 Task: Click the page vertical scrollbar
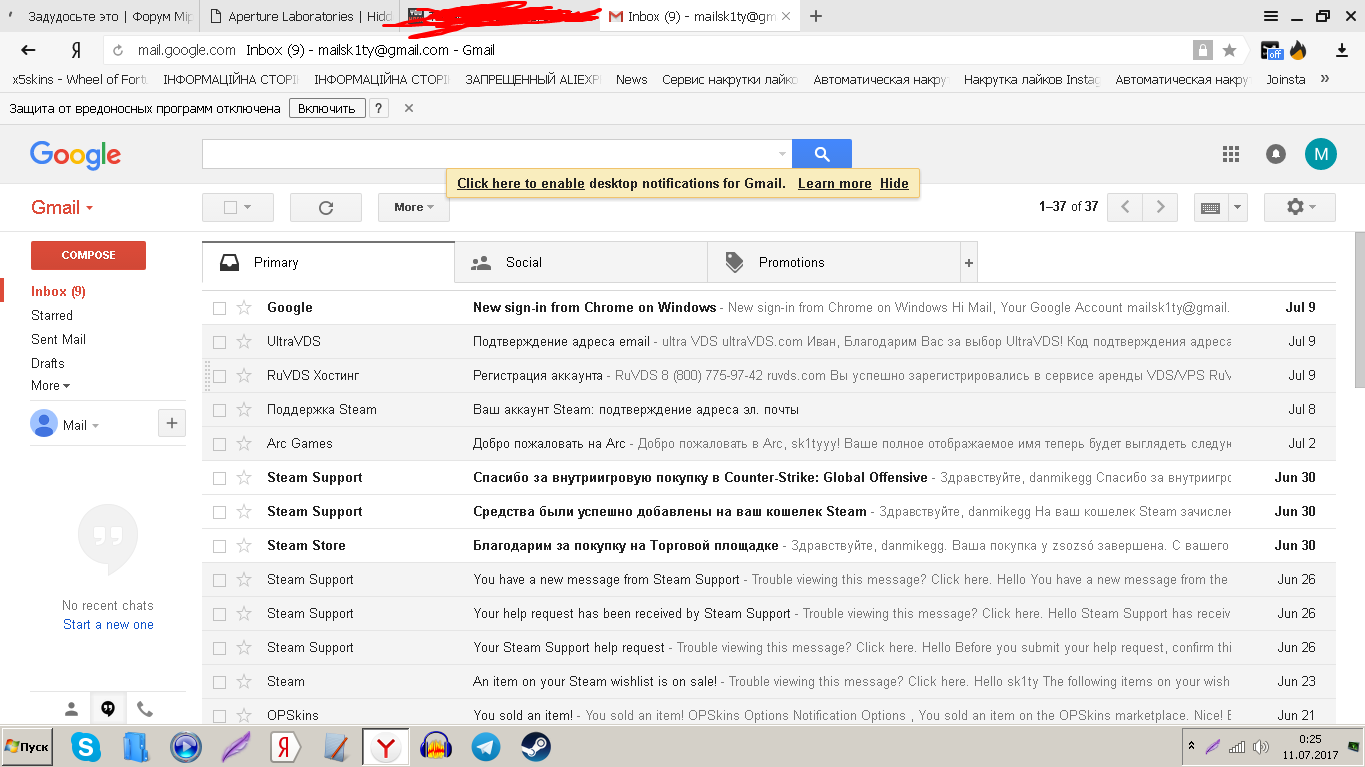pyautogui.click(x=1358, y=310)
